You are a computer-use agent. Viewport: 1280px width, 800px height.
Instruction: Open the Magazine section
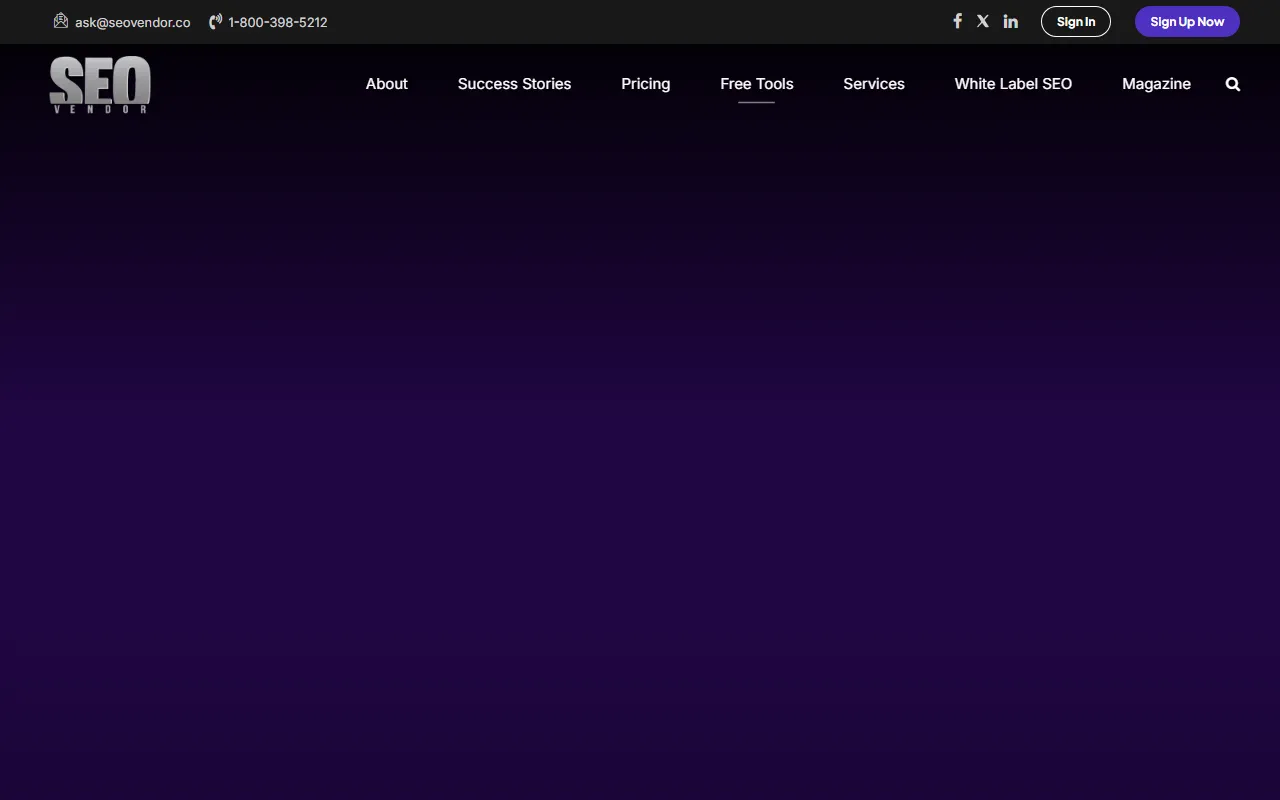click(x=1156, y=84)
